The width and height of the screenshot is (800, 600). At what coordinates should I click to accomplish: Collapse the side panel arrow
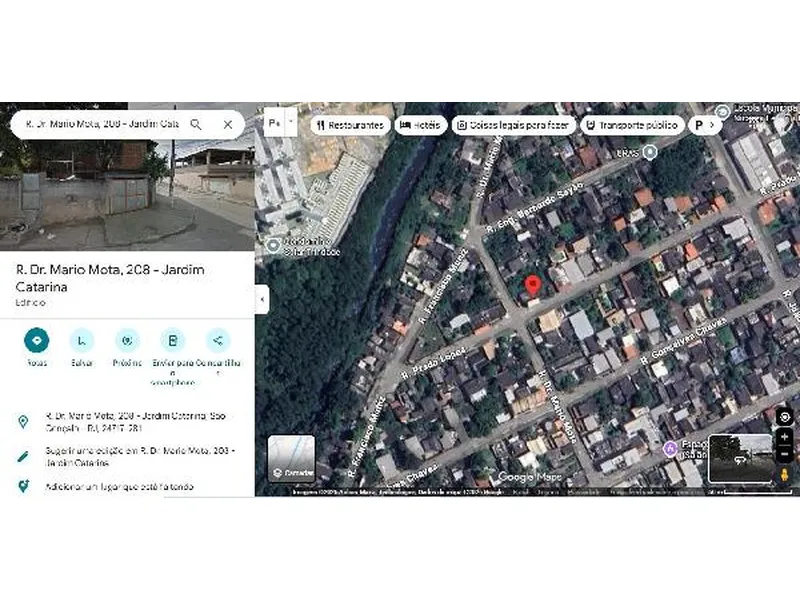point(262,299)
